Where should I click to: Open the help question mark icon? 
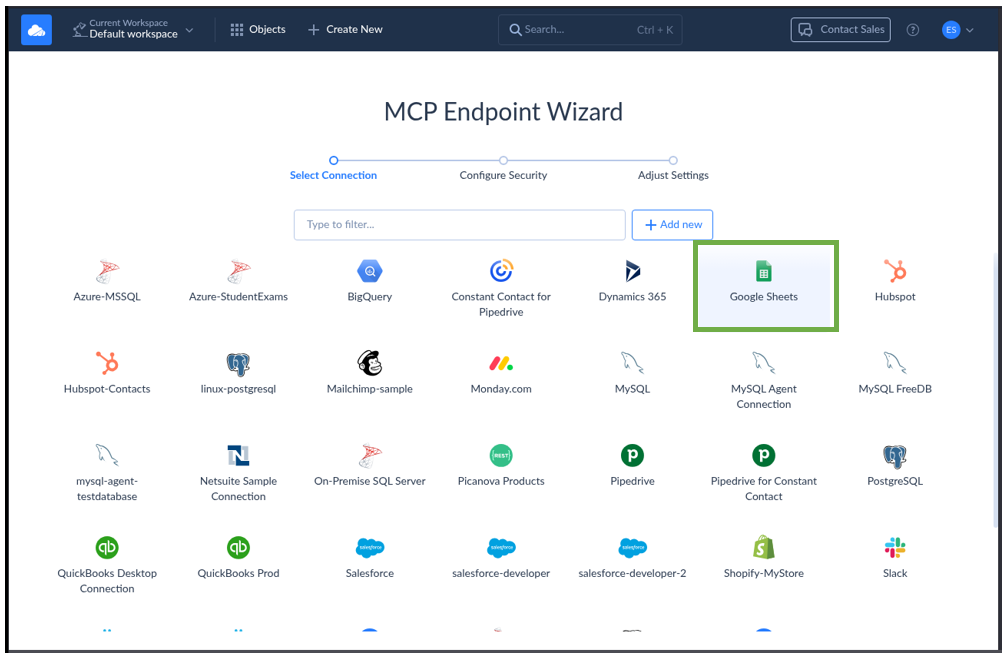tap(912, 30)
